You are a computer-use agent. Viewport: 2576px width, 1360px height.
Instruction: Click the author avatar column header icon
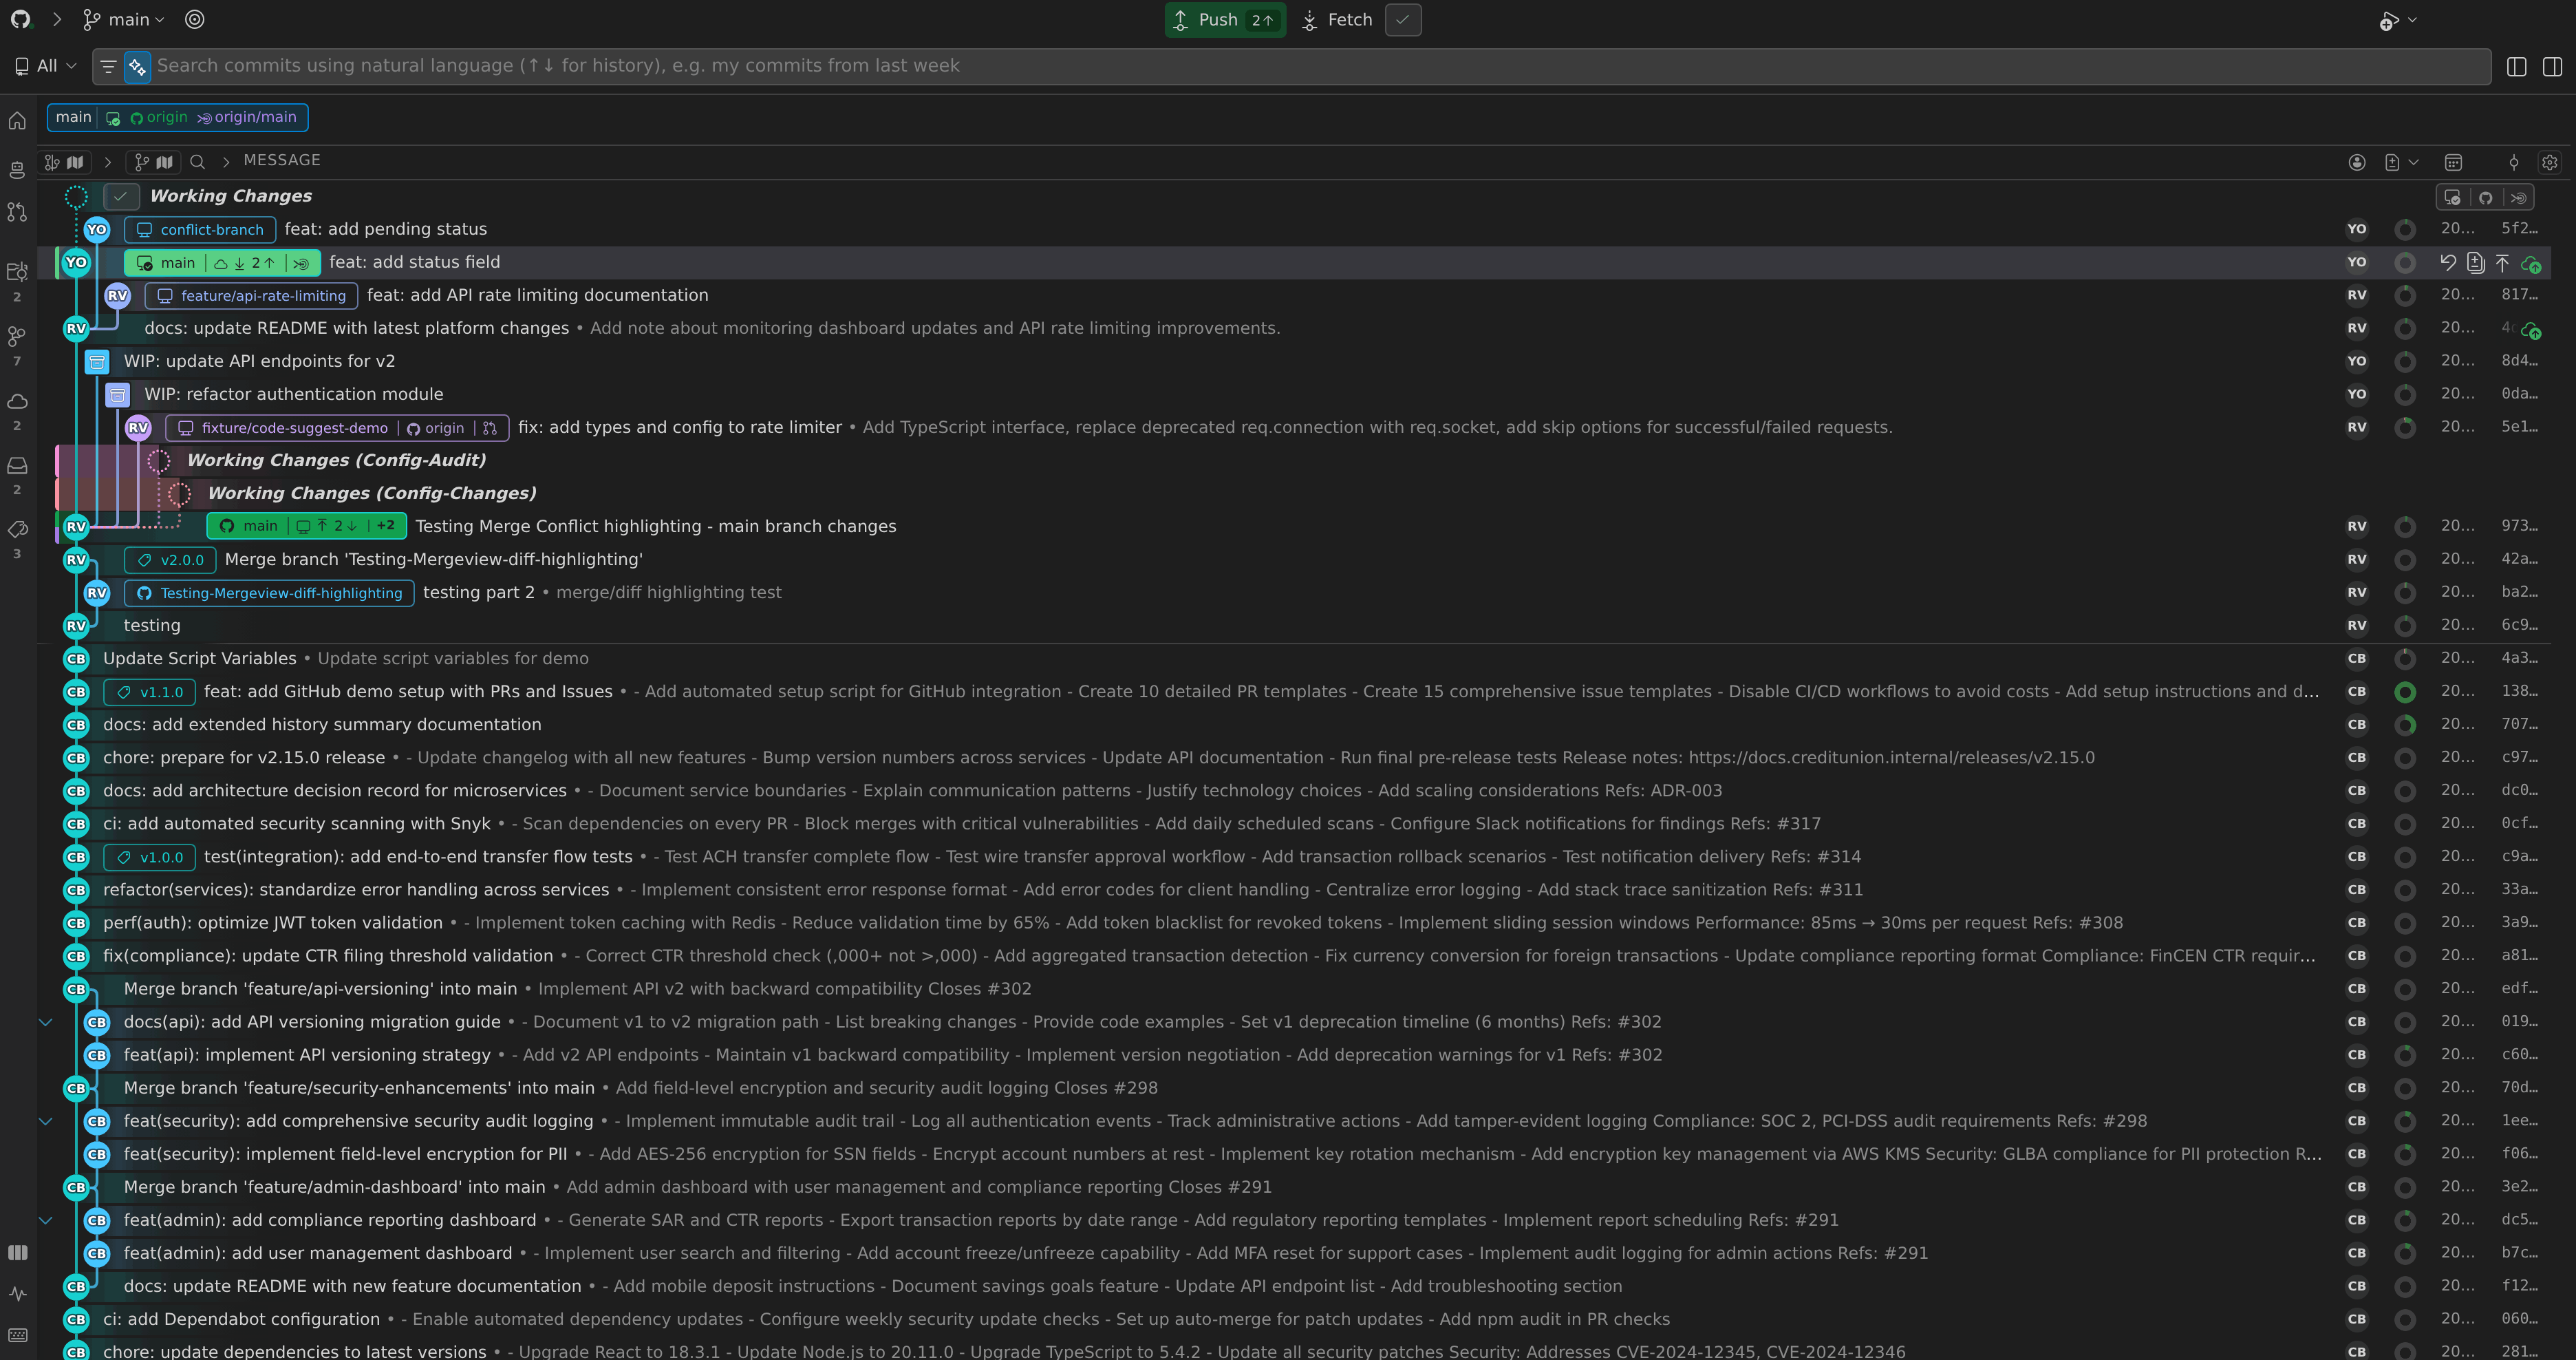(x=2357, y=162)
